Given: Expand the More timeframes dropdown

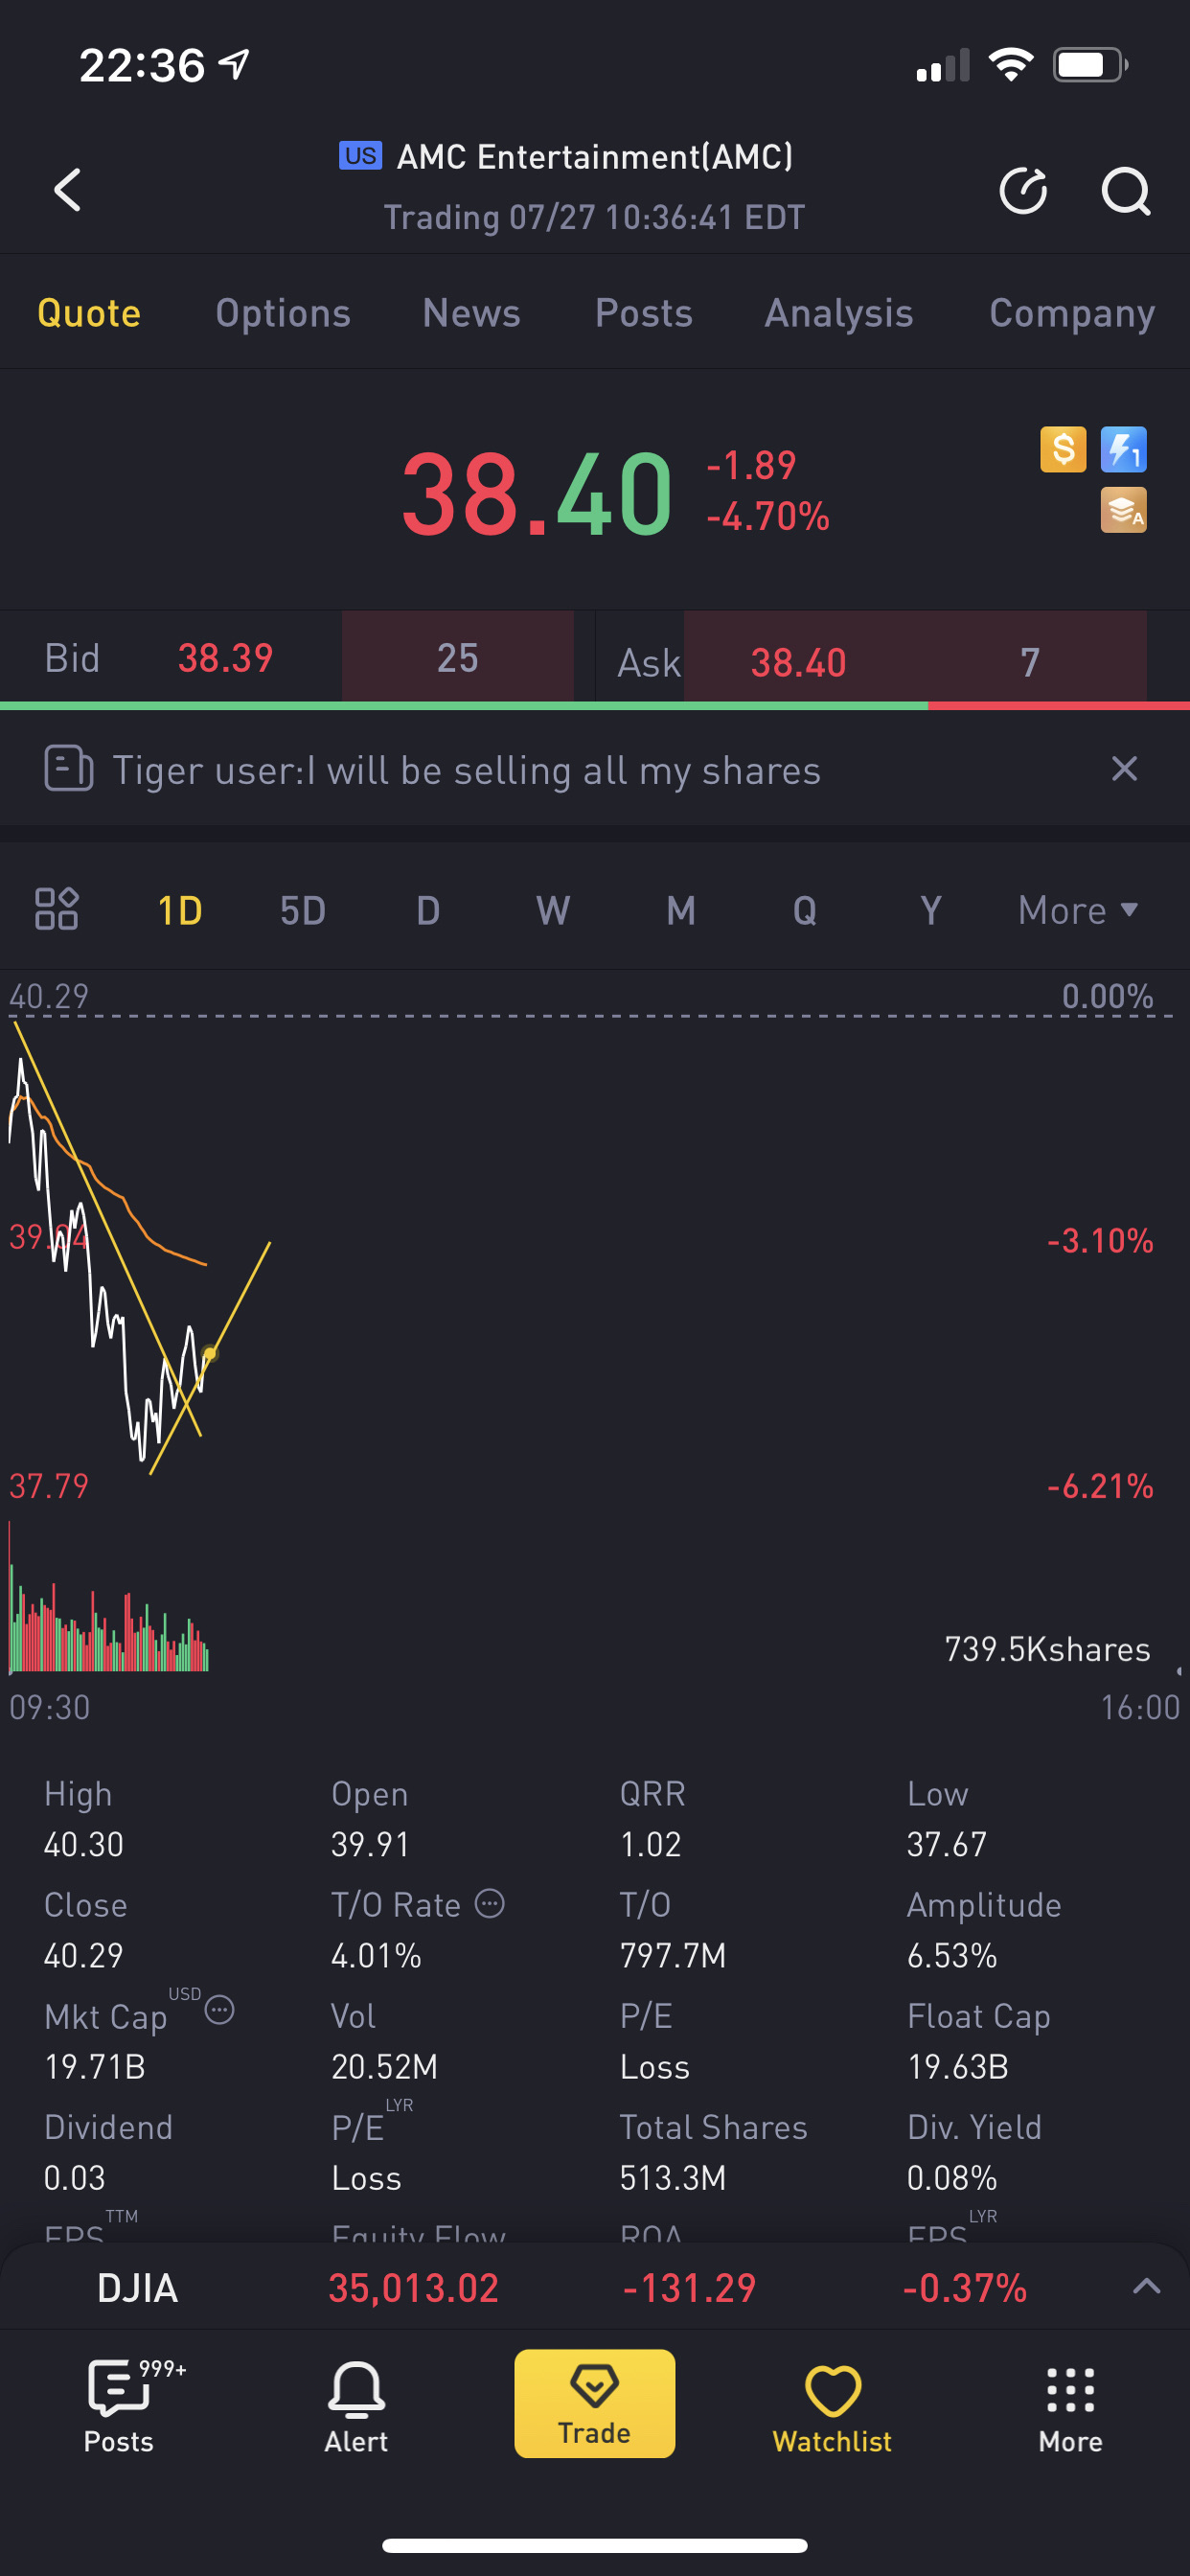Looking at the screenshot, I should (1077, 911).
